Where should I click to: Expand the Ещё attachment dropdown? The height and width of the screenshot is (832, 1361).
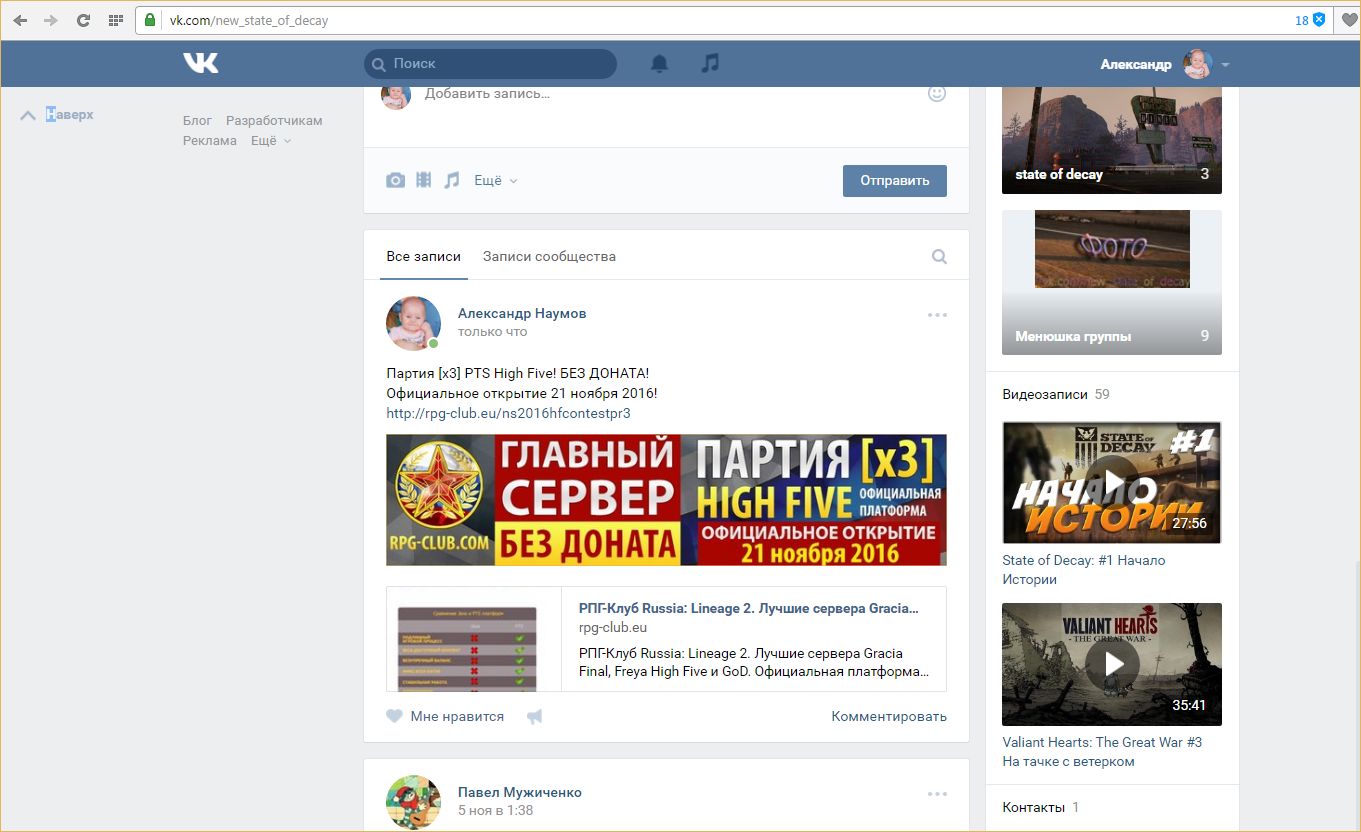point(495,181)
